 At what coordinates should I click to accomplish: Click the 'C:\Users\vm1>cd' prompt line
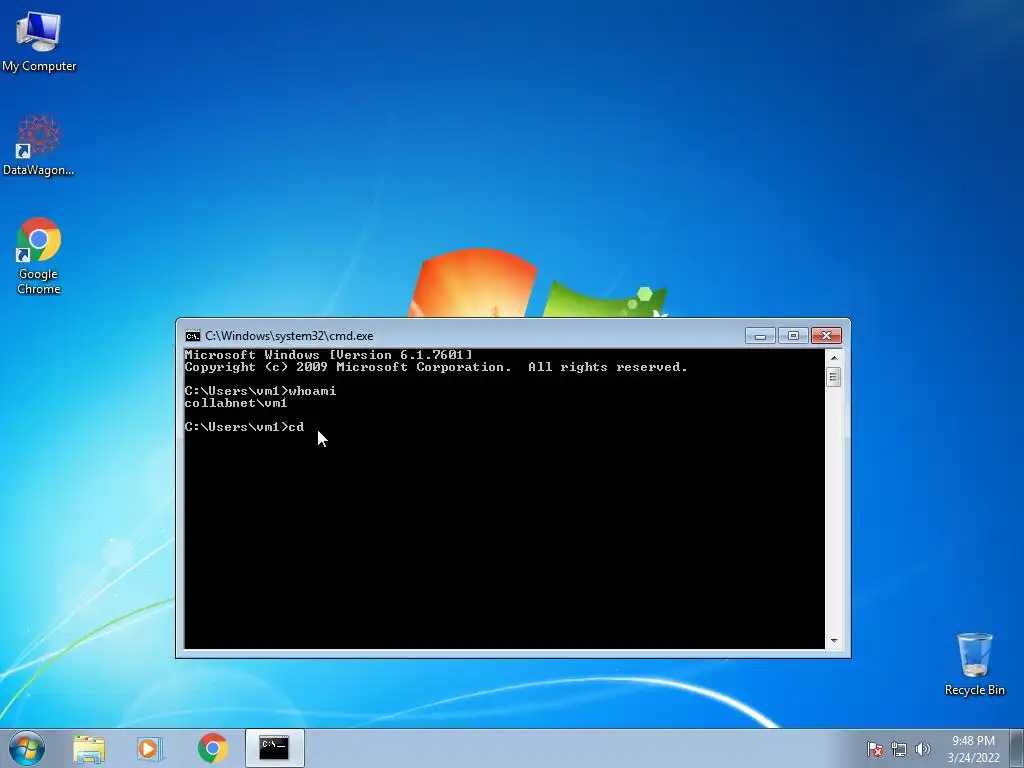pos(244,426)
